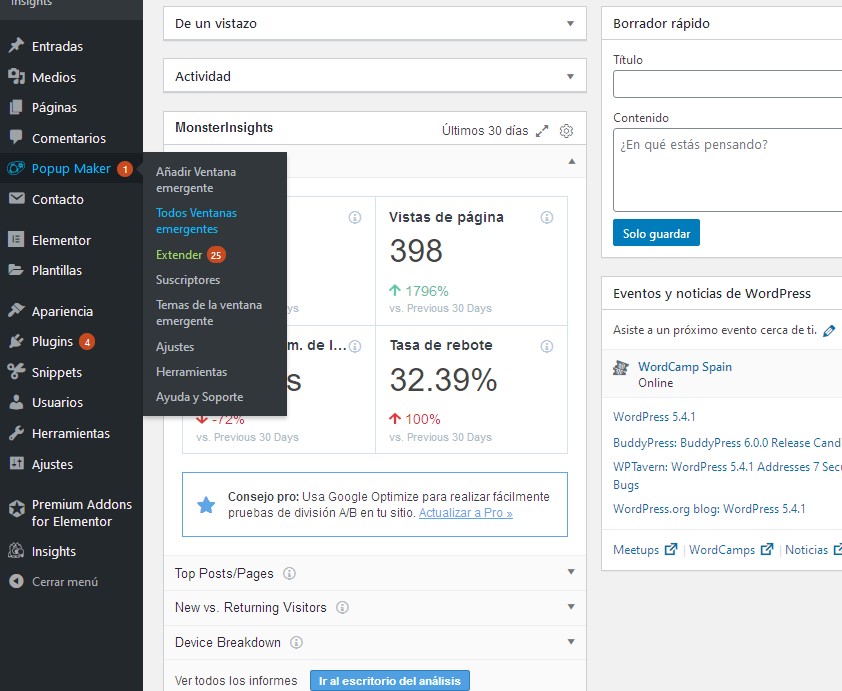Expand MonsterInsights widget to full width

[542, 130]
